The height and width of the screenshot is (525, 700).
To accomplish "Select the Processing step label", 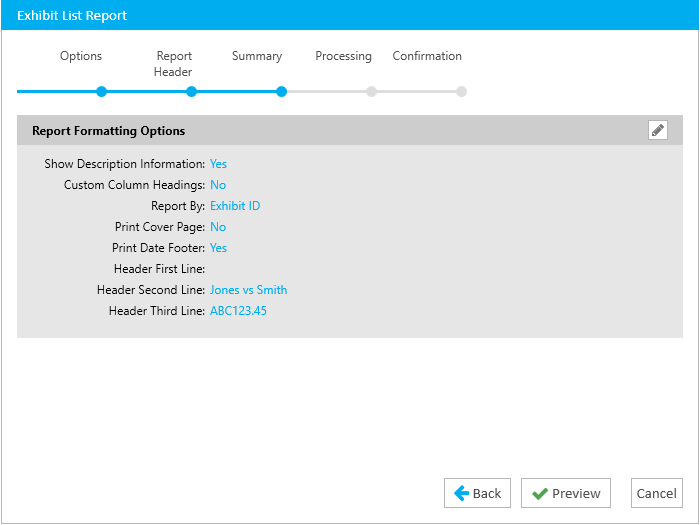I will point(343,56).
